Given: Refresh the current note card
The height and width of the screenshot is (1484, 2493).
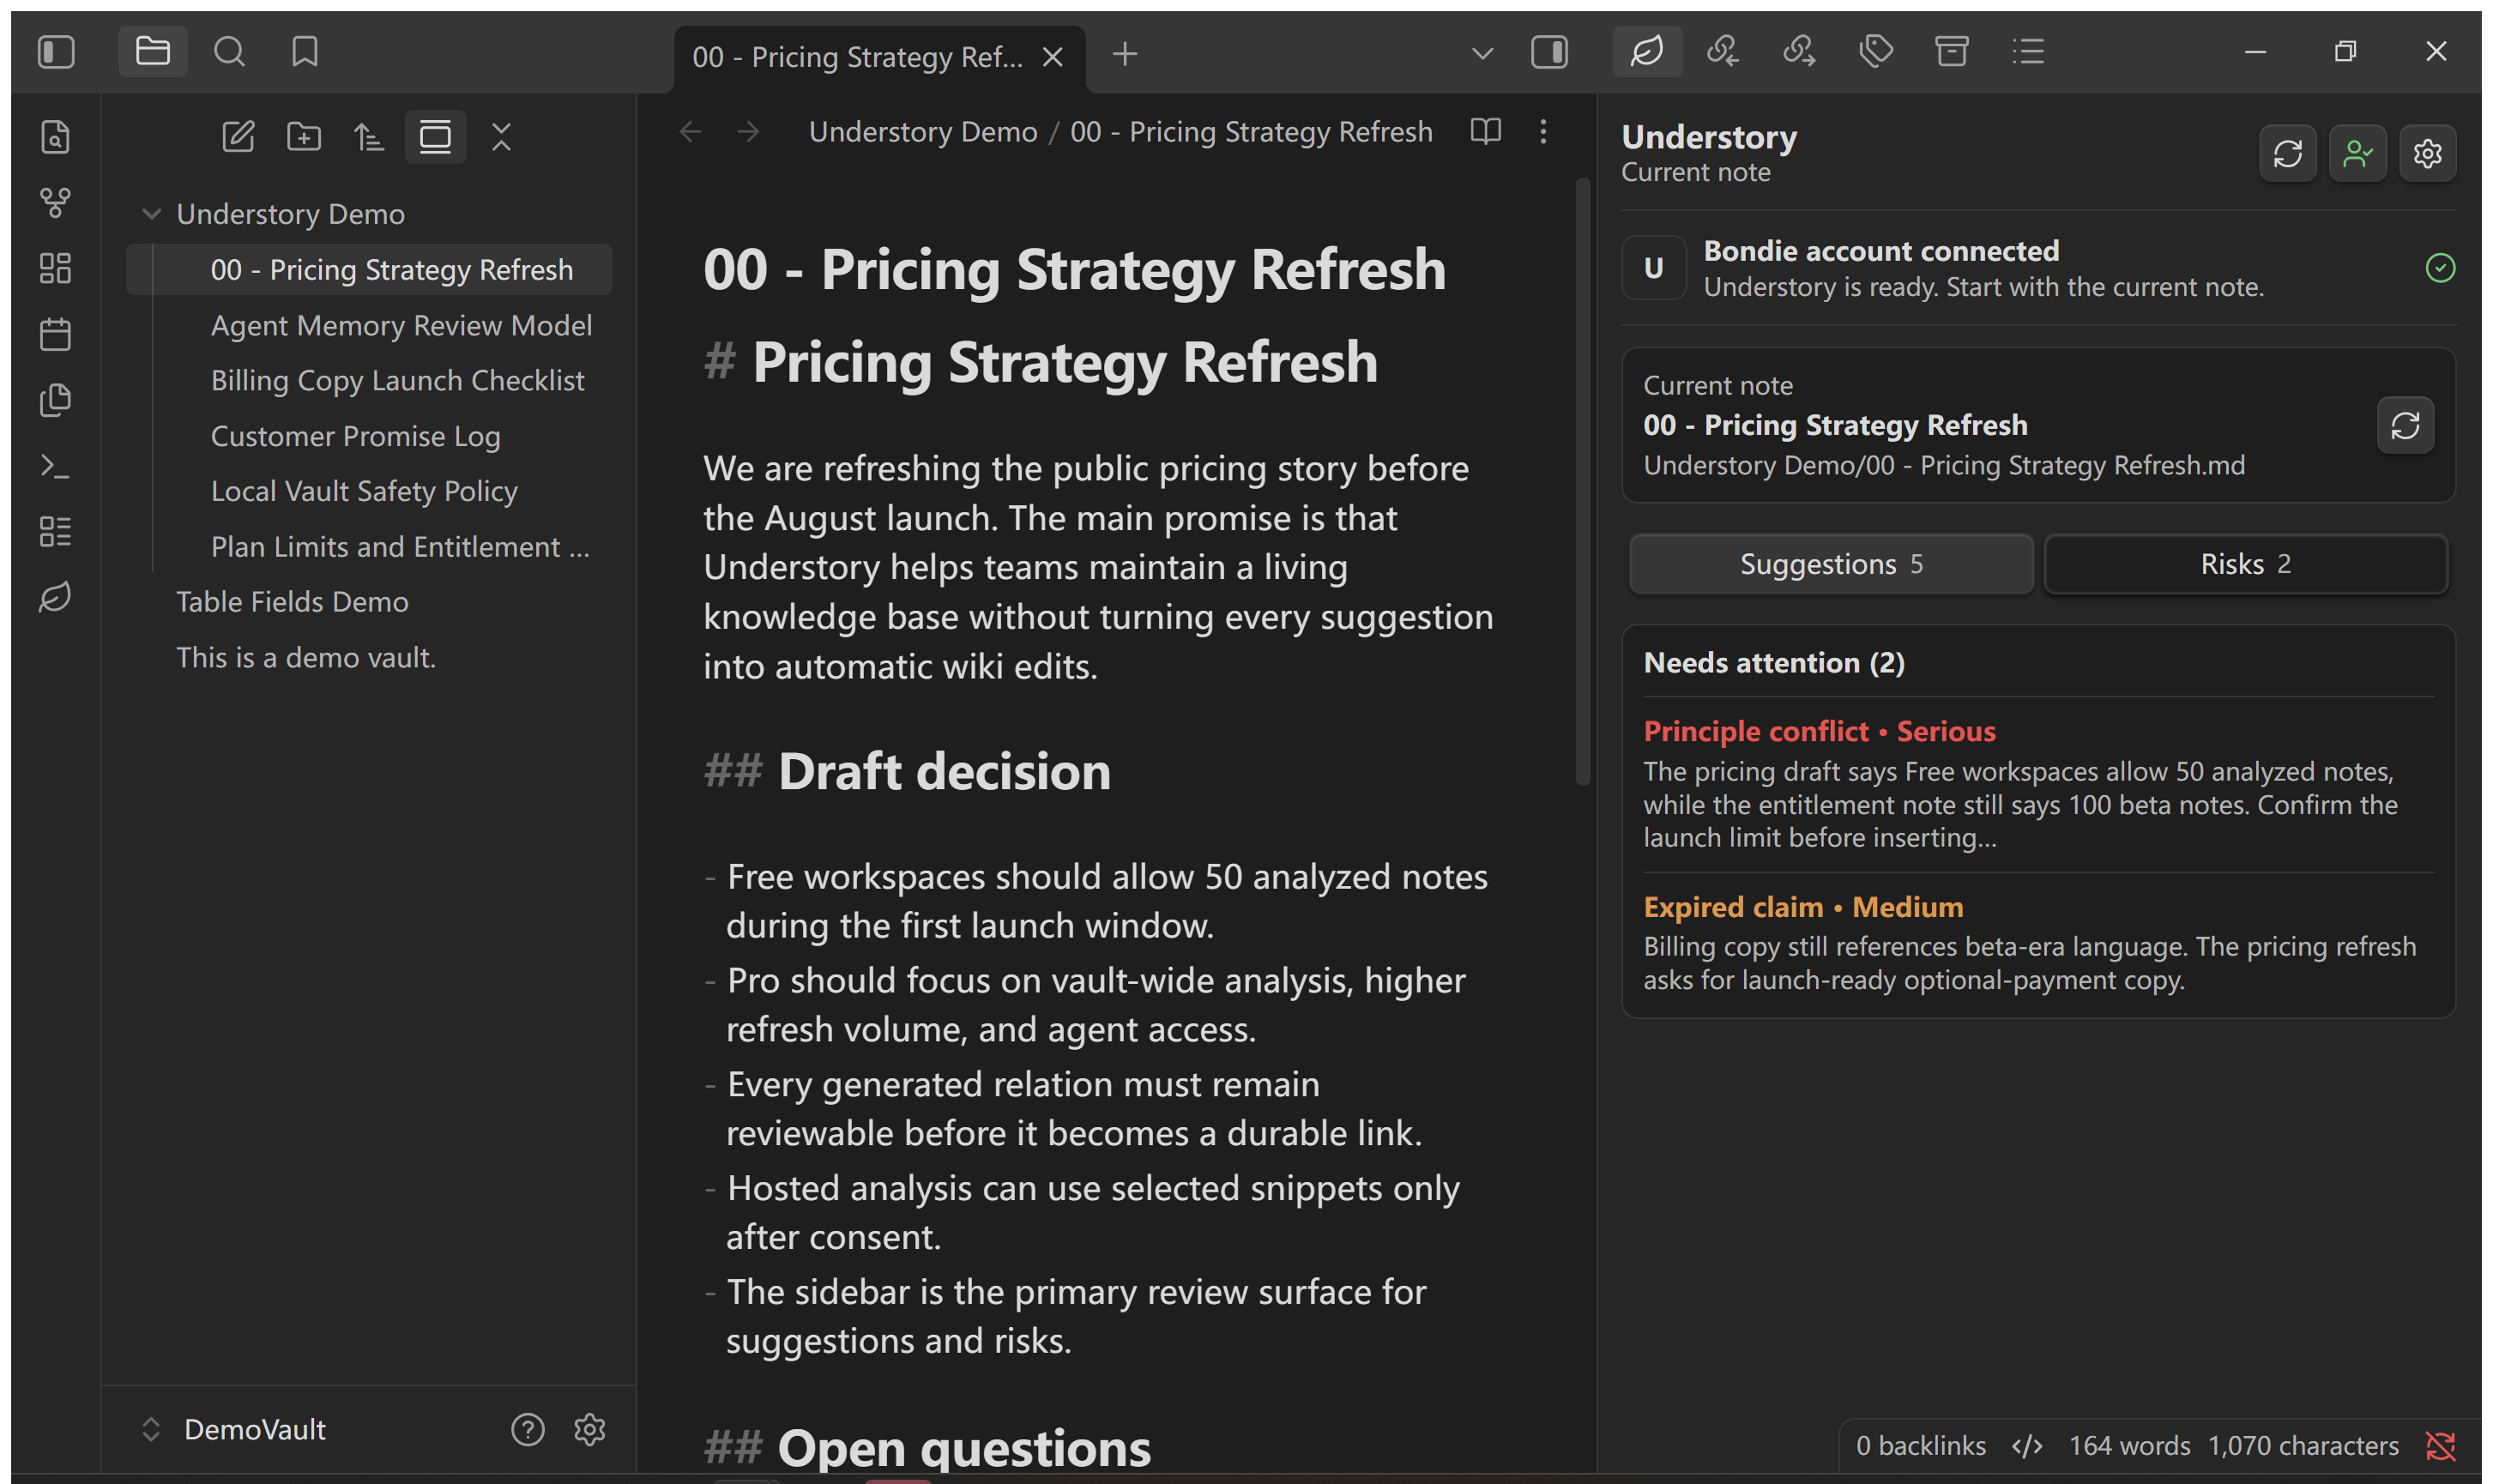Looking at the screenshot, I should (2405, 425).
